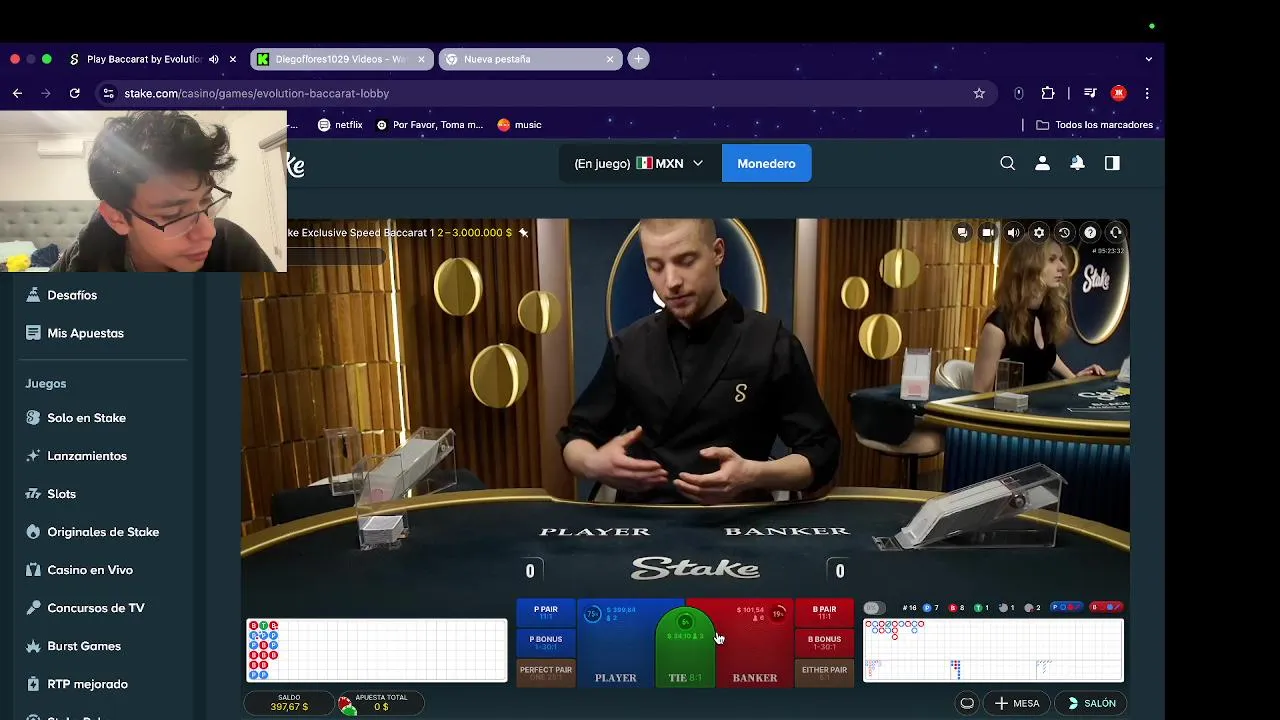Viewport: 1280px width, 720px height.
Task: Open Lanzamientos category
Action: 87,456
